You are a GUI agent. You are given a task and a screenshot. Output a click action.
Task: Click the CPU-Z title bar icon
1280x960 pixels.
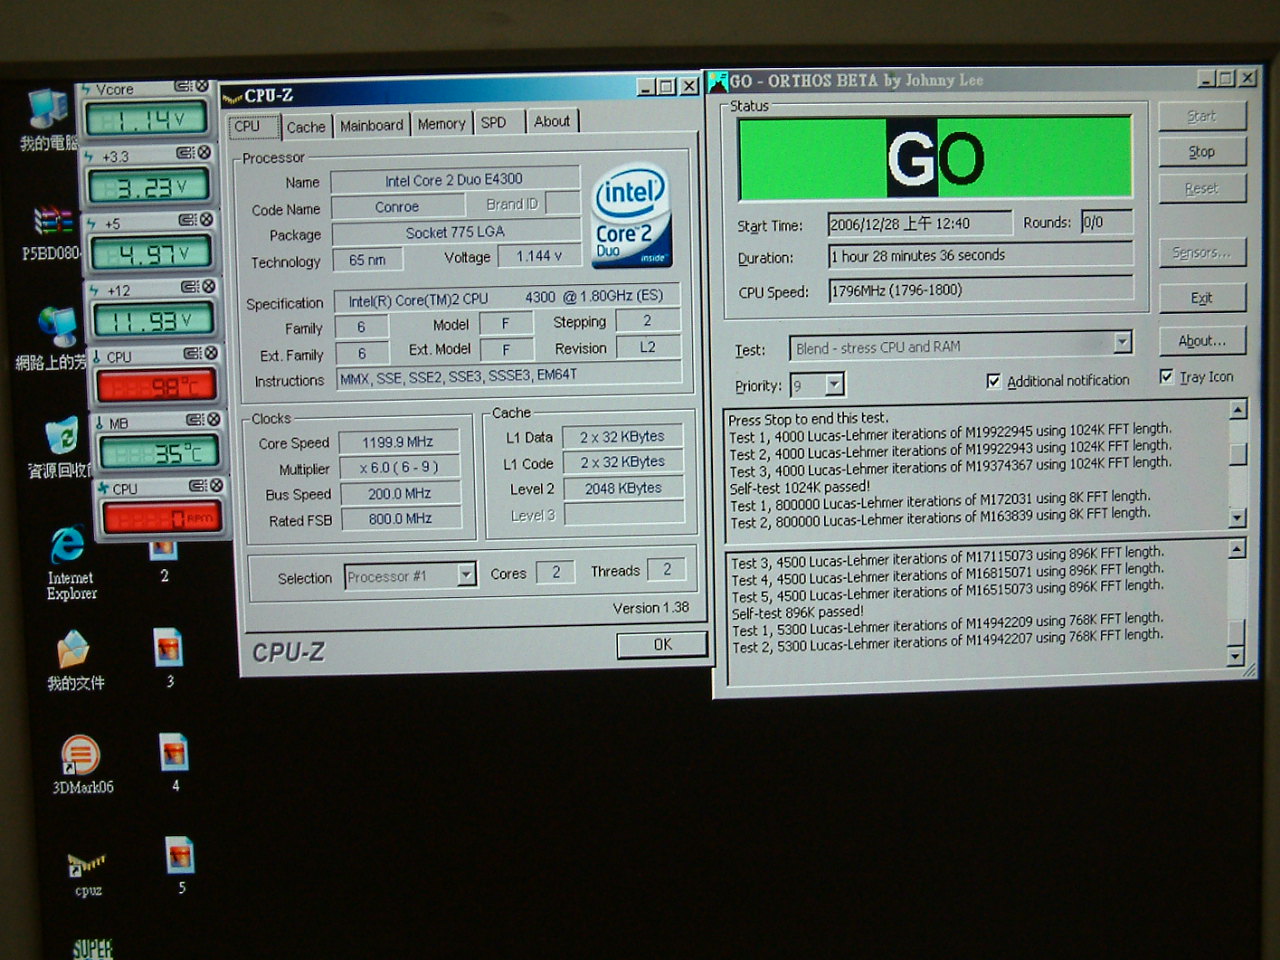232,97
